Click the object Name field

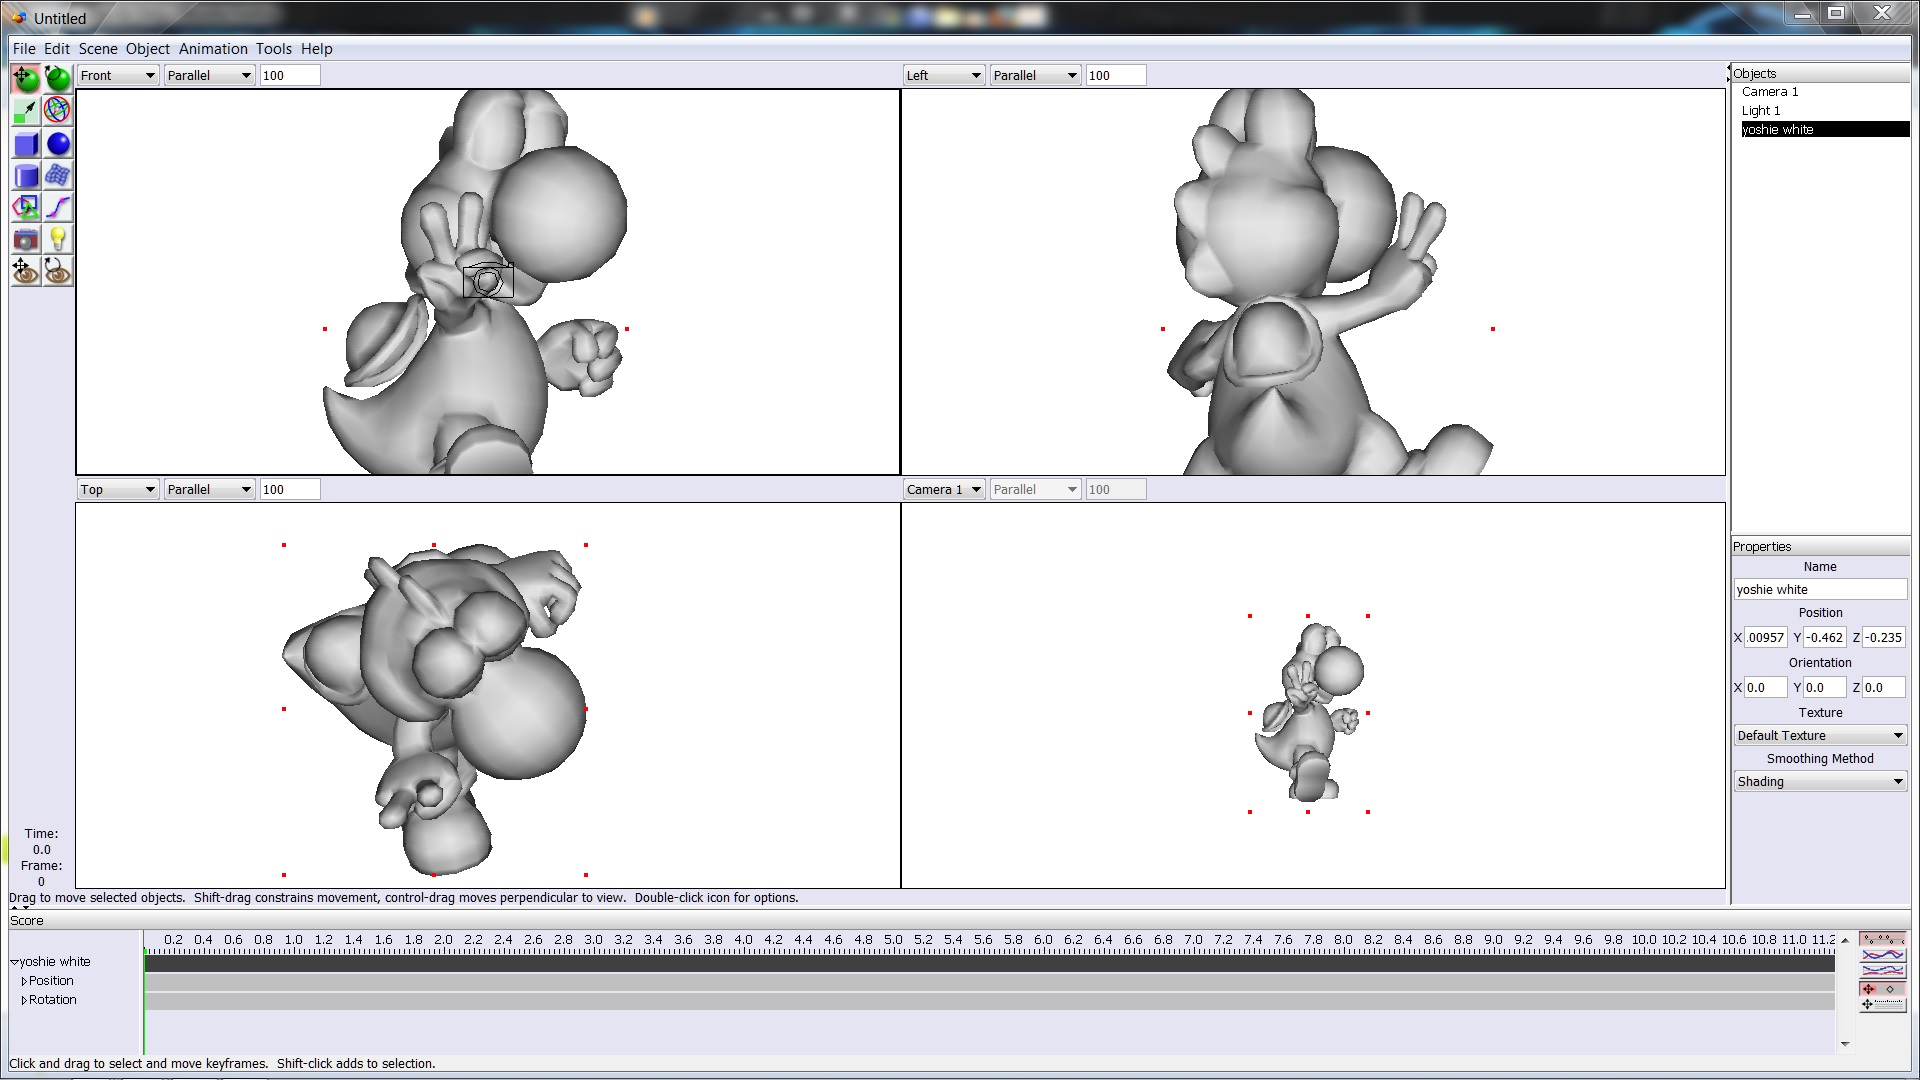[x=1820, y=590]
